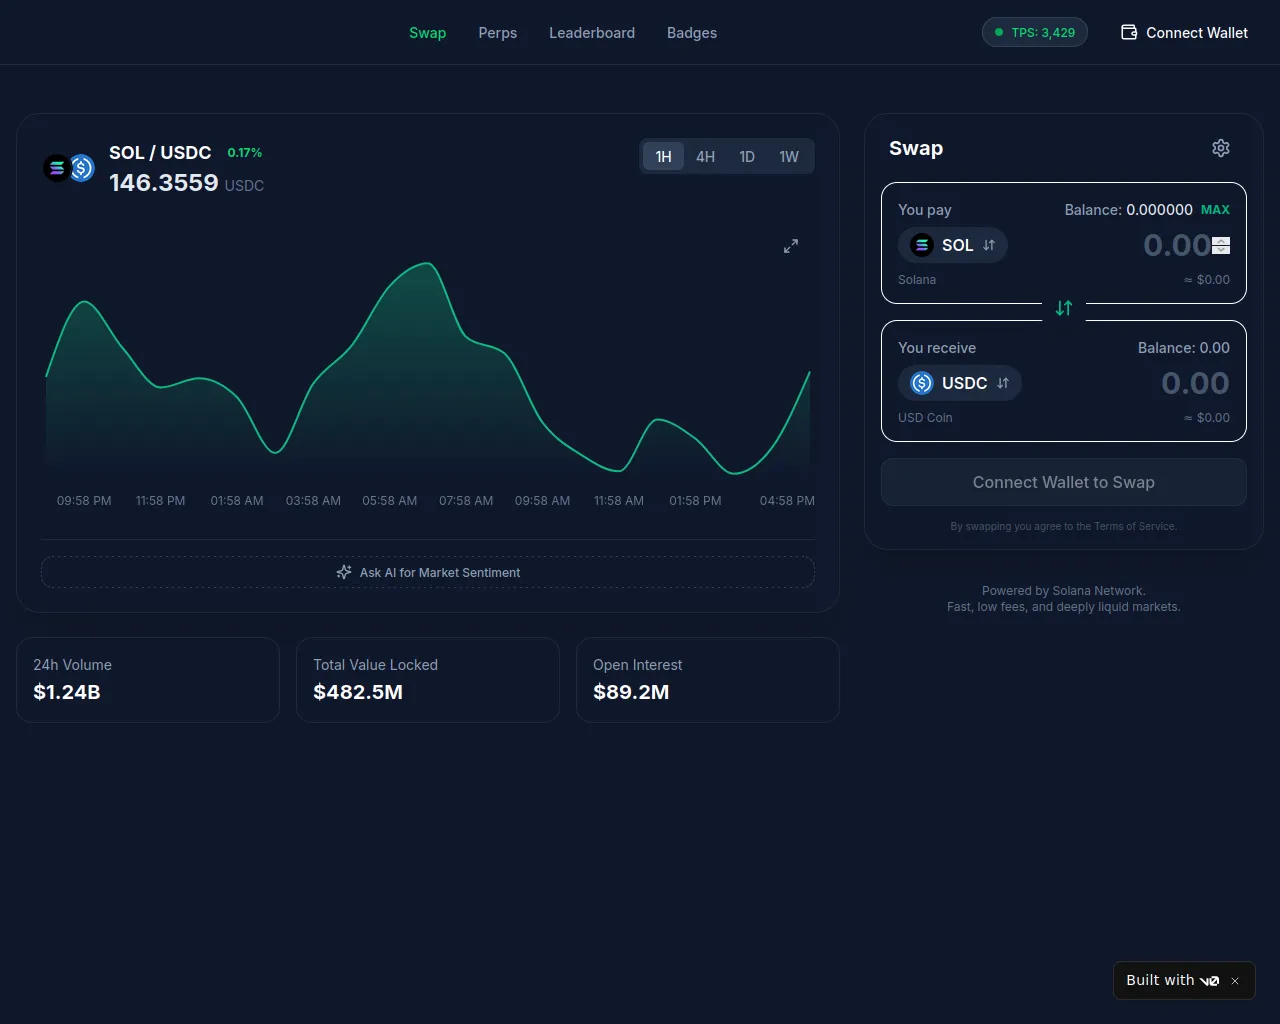1280x1024 pixels.
Task: Close the Built with v0 badge
Action: coord(1235,981)
